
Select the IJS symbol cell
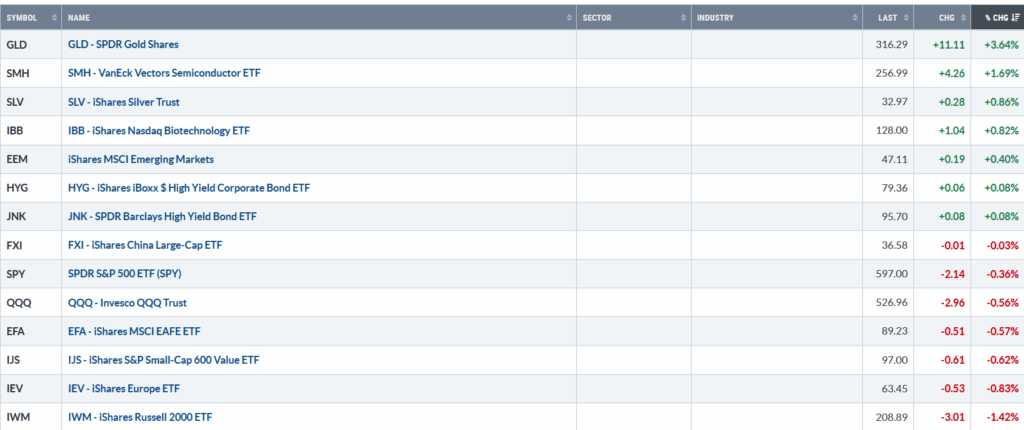pyautogui.click(x=31, y=360)
